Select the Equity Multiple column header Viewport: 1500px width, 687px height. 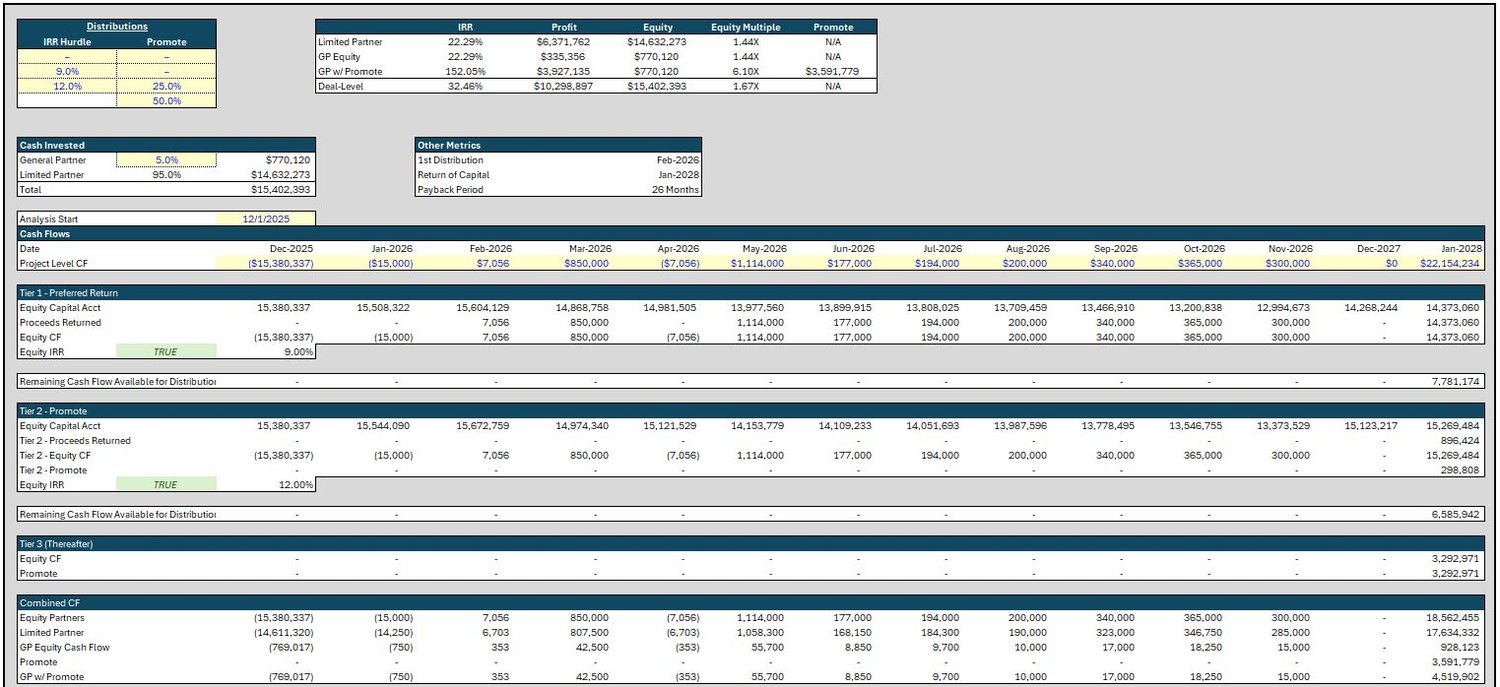[x=745, y=27]
